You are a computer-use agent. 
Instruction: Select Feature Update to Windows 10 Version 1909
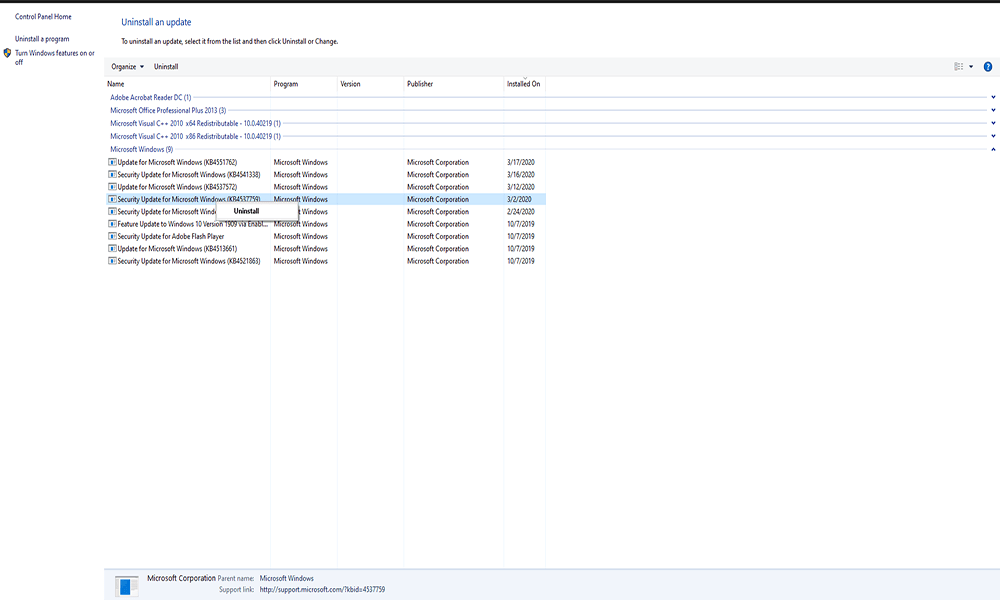pos(193,224)
